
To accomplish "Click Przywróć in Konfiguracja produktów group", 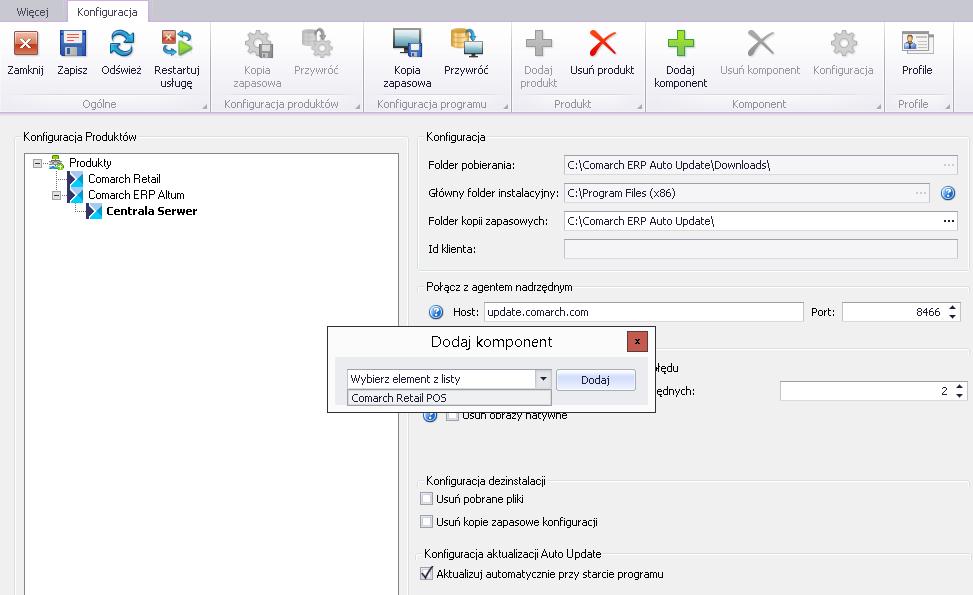I will tap(316, 43).
